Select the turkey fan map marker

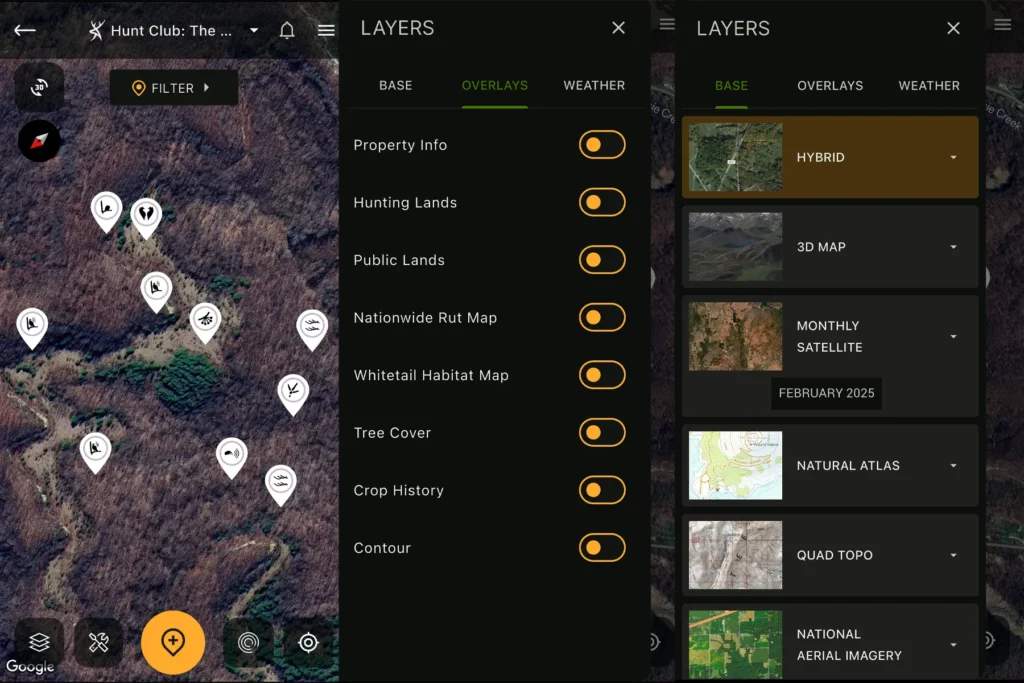click(x=205, y=323)
